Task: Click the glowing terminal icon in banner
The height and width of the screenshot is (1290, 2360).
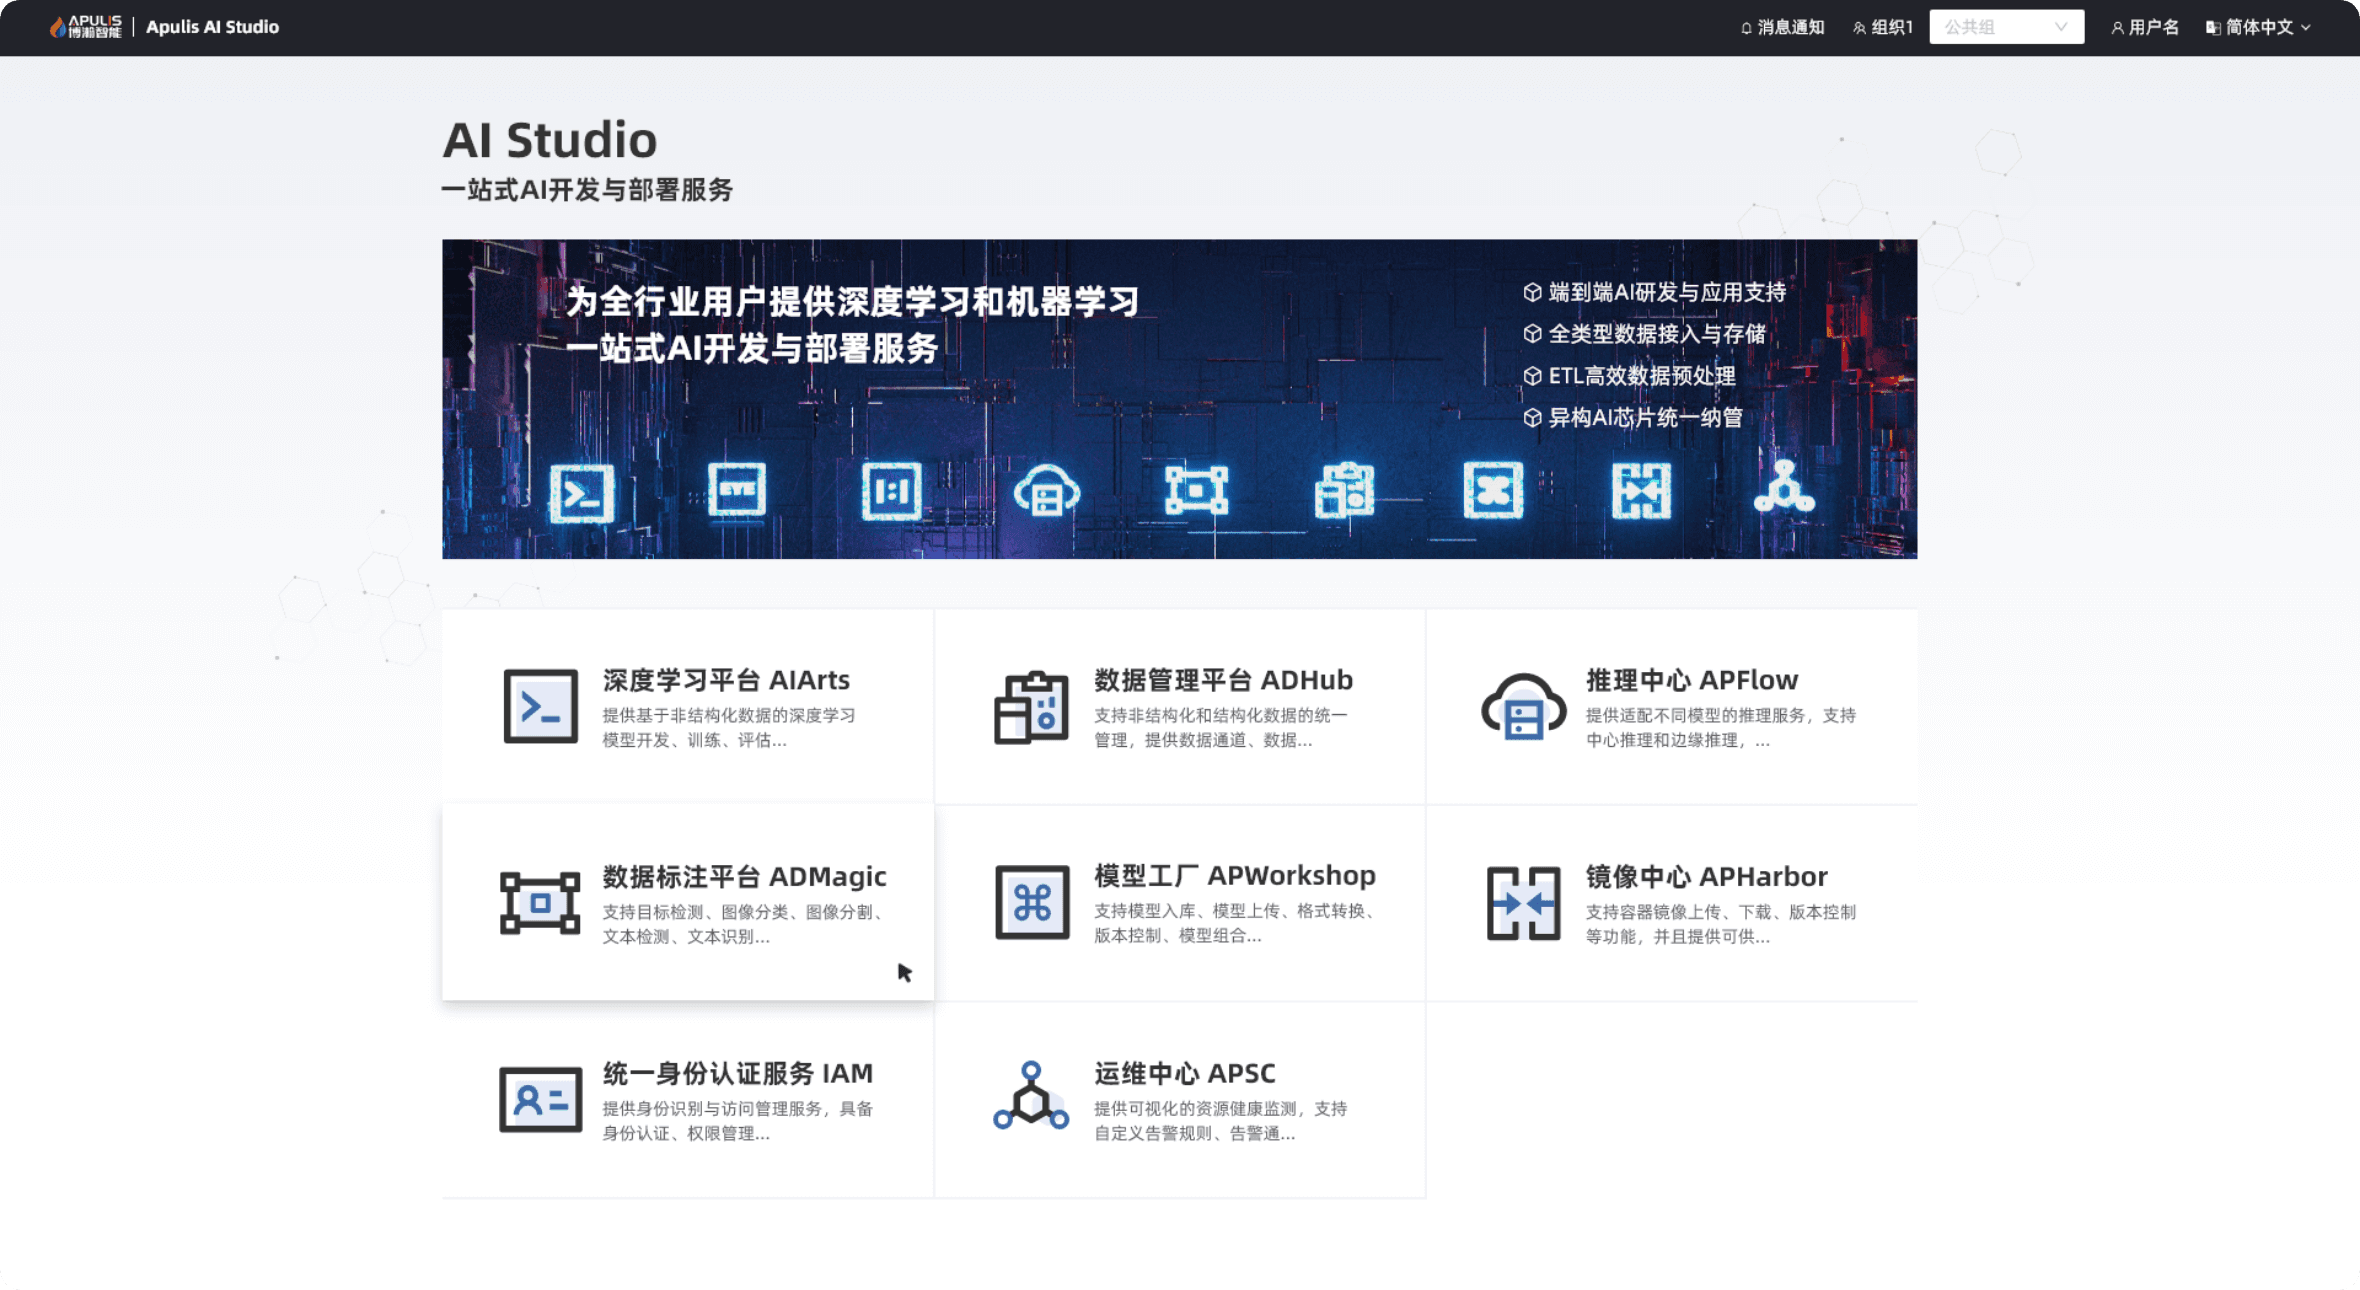Action: (x=581, y=493)
